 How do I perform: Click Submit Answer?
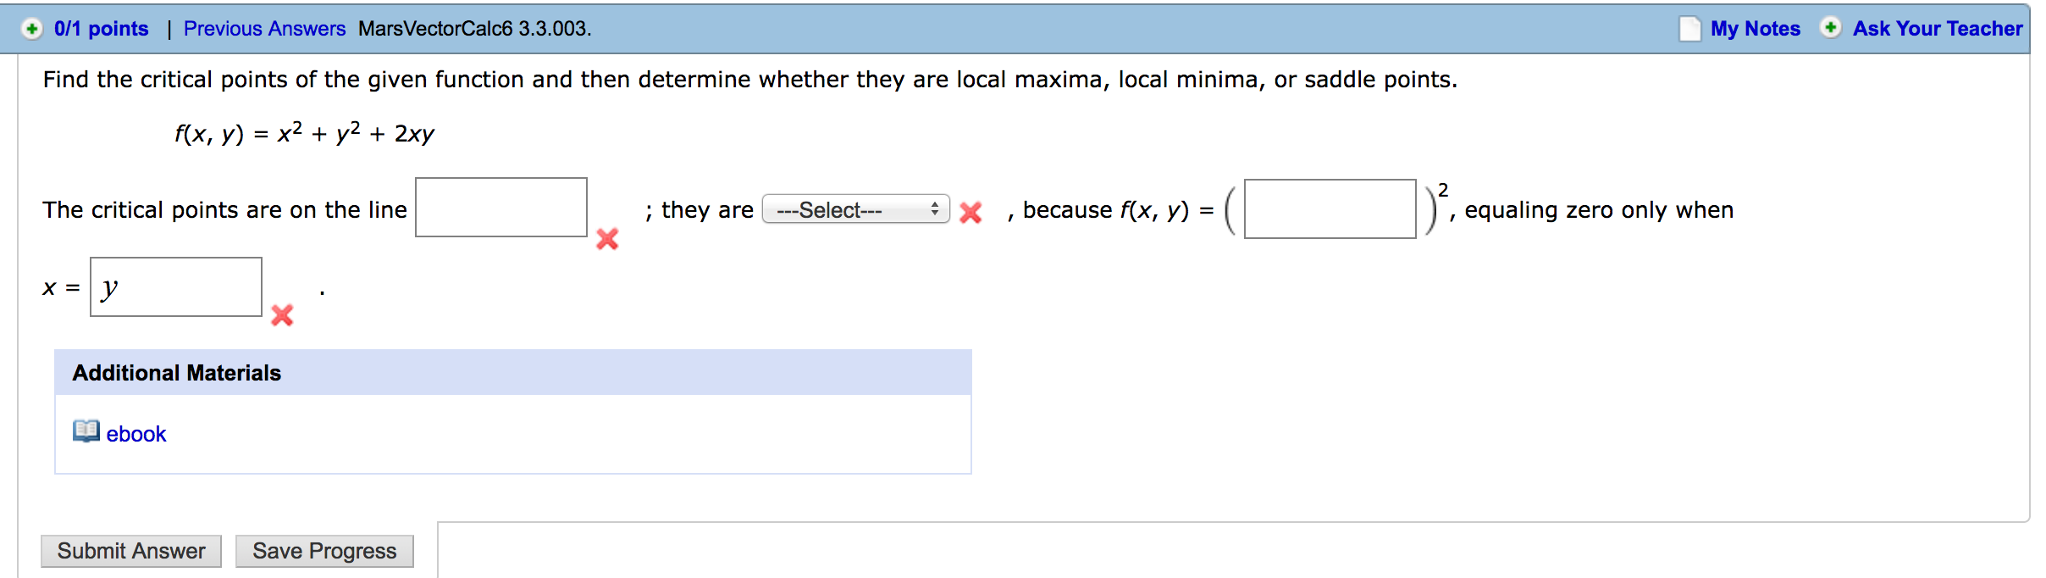pyautogui.click(x=130, y=550)
